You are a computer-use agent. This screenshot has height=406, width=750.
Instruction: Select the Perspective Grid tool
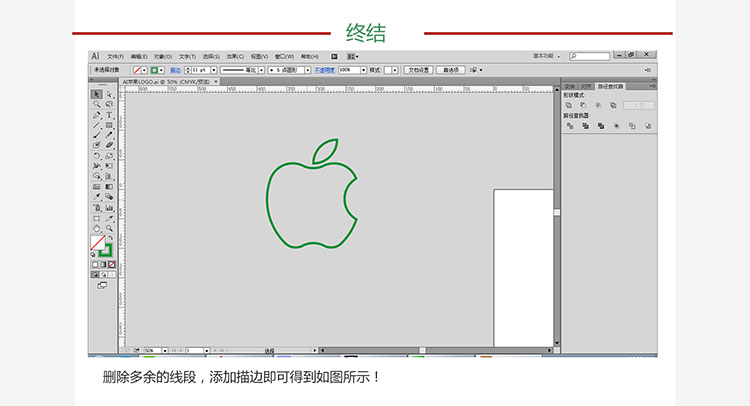coord(110,176)
